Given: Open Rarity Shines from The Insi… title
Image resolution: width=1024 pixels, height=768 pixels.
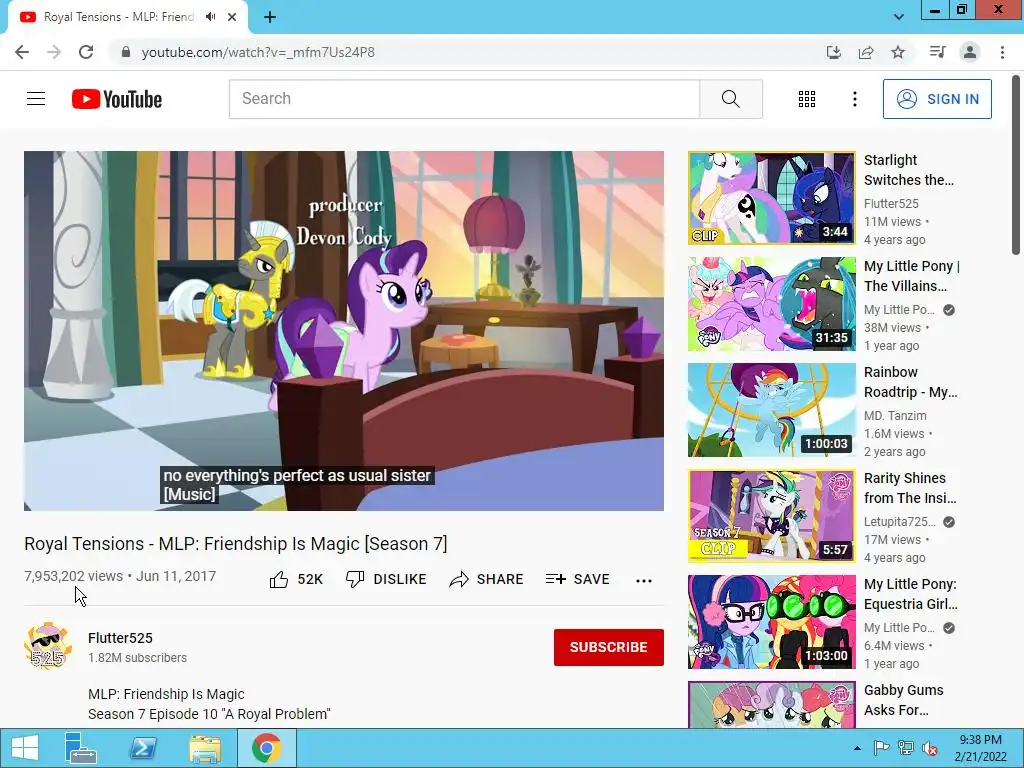Looking at the screenshot, I should pyautogui.click(x=910, y=488).
